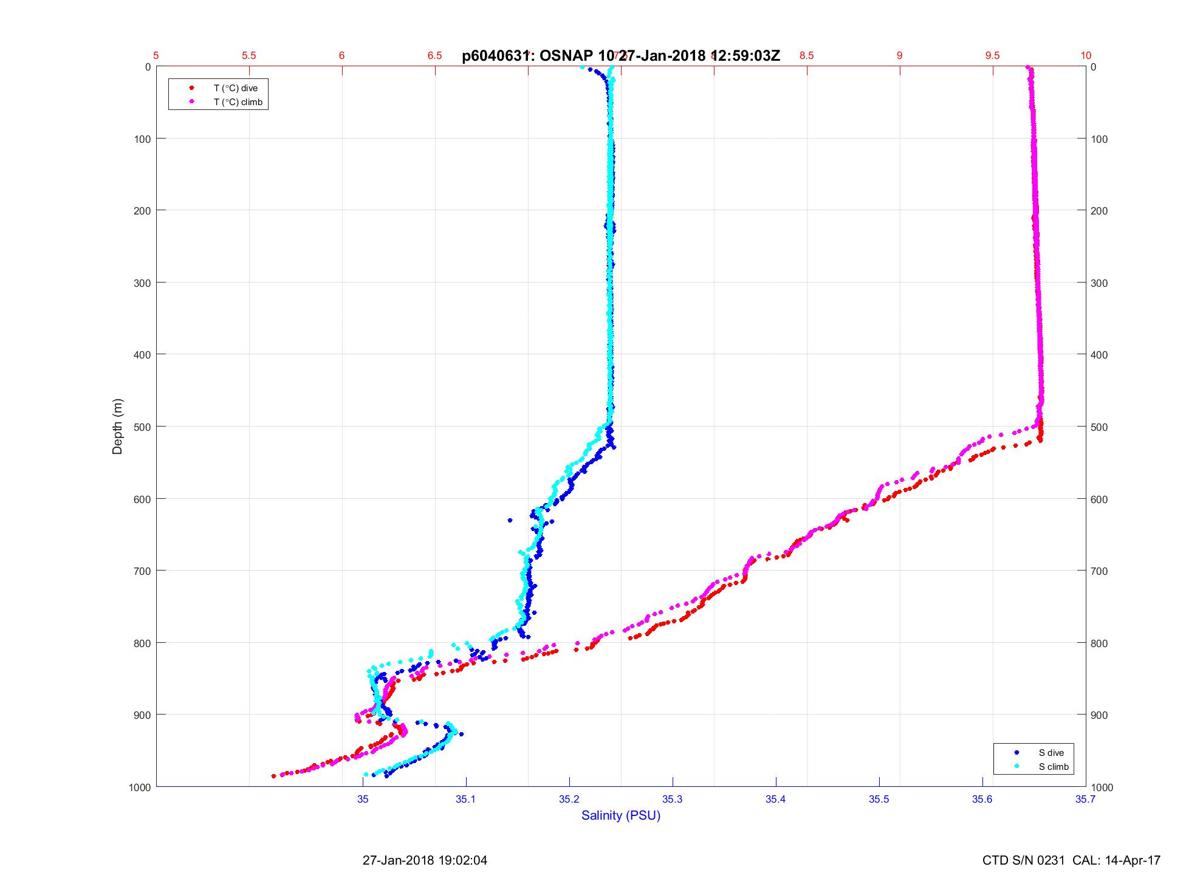Click right depth axis tick 600

(x=1101, y=499)
